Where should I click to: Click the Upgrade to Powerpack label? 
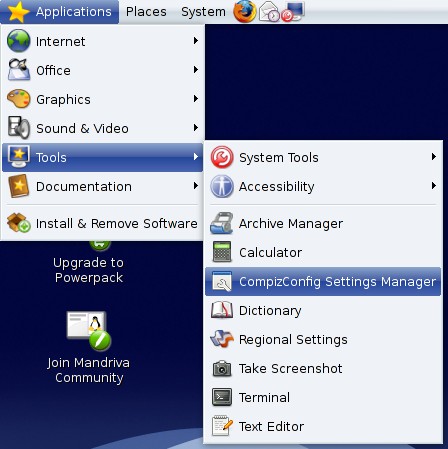point(89,270)
